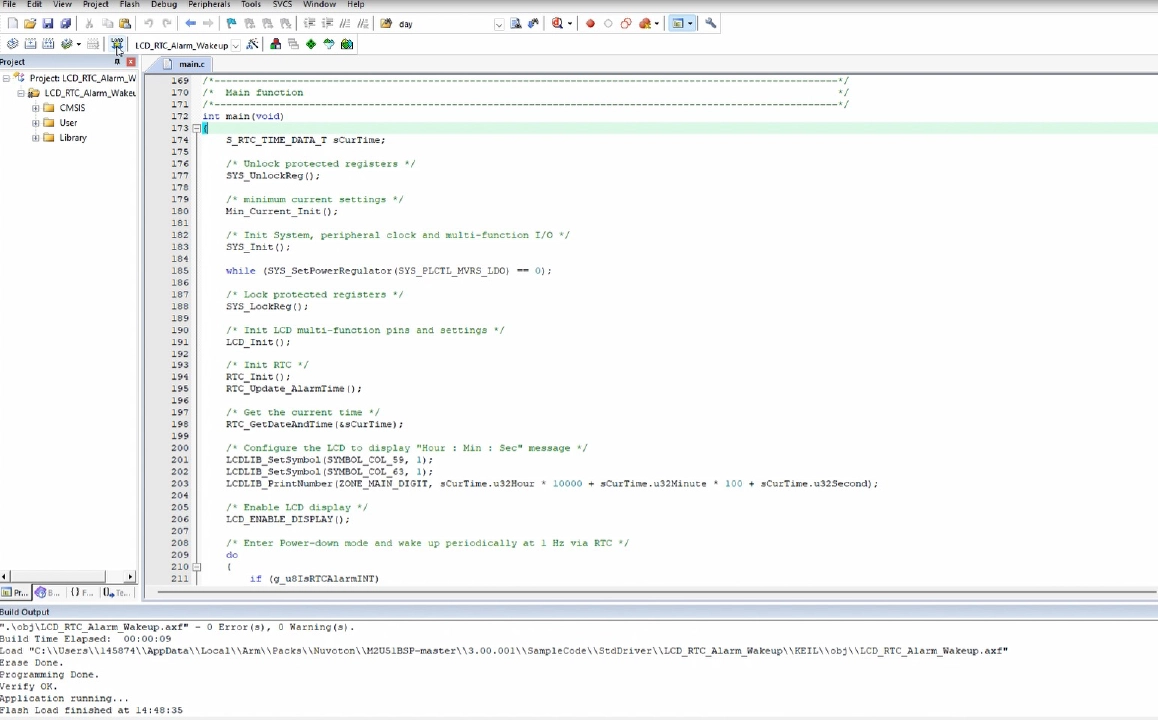
Task: Open the search text dropdown showing 'day'
Action: [499, 24]
